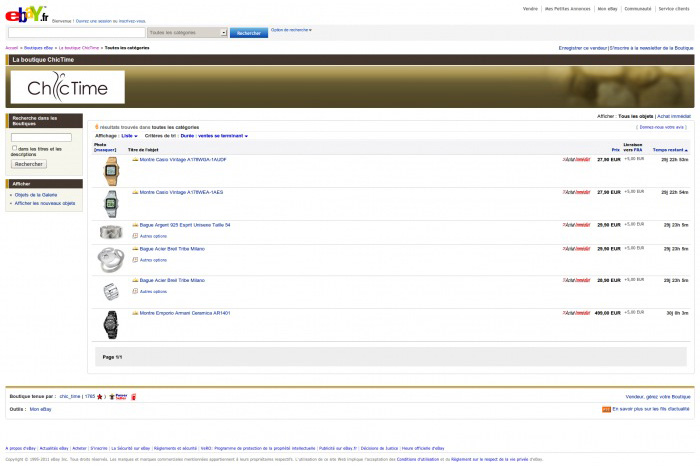The image size is (700, 466).
Task: Click options icon under Bague Argent 925
Action: click(x=135, y=236)
